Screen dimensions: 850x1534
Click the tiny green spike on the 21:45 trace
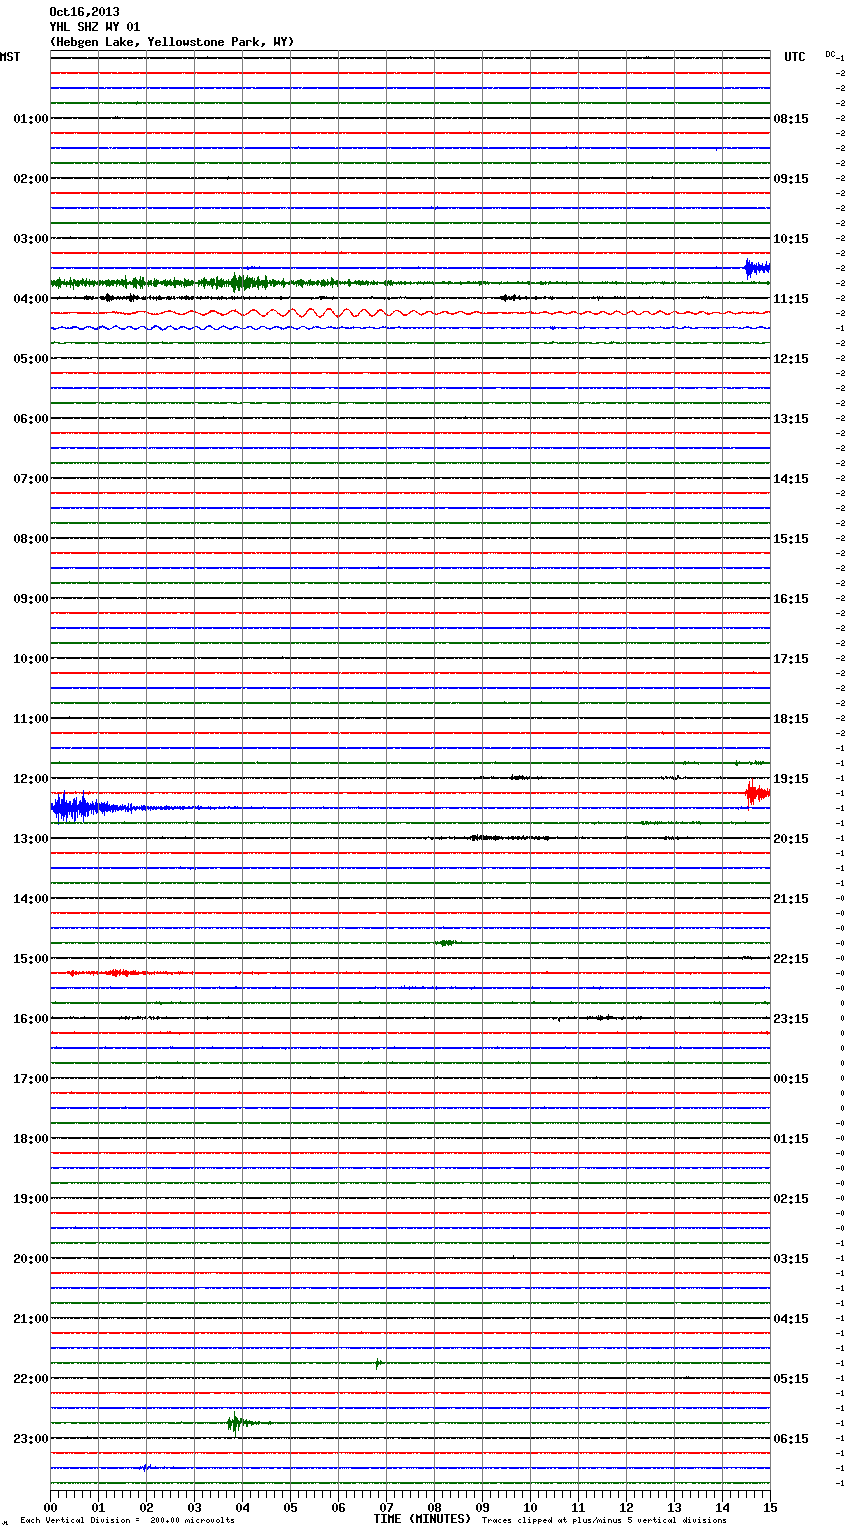click(x=378, y=1363)
